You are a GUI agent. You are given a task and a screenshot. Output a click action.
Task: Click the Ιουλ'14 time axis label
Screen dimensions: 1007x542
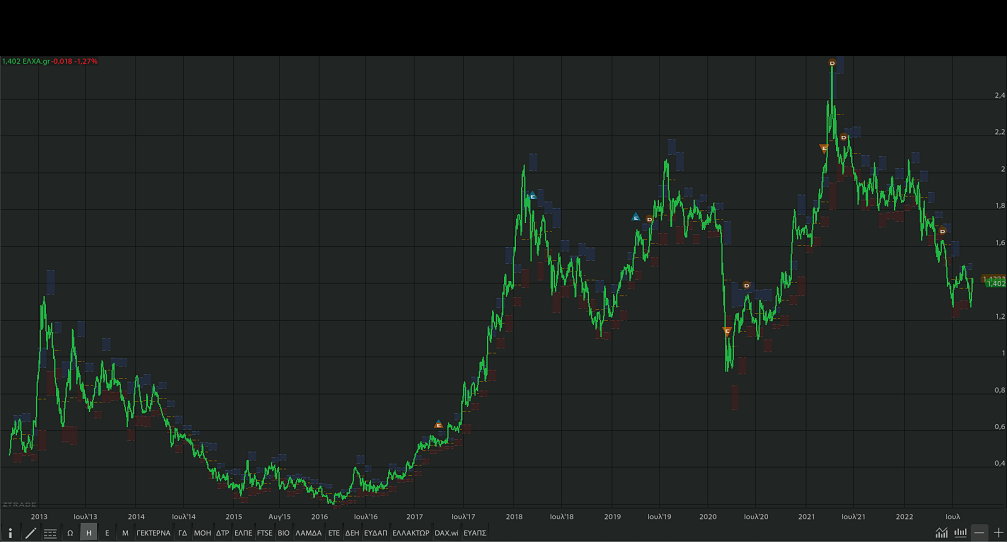click(184, 516)
